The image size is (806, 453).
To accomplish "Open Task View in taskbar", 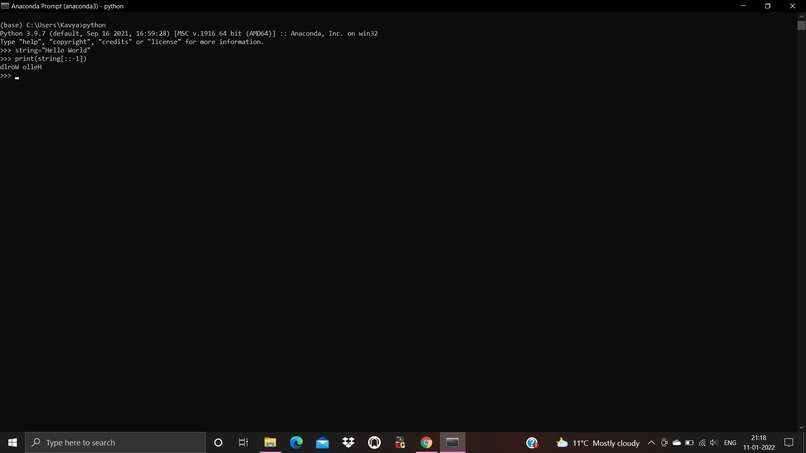I will [x=244, y=442].
